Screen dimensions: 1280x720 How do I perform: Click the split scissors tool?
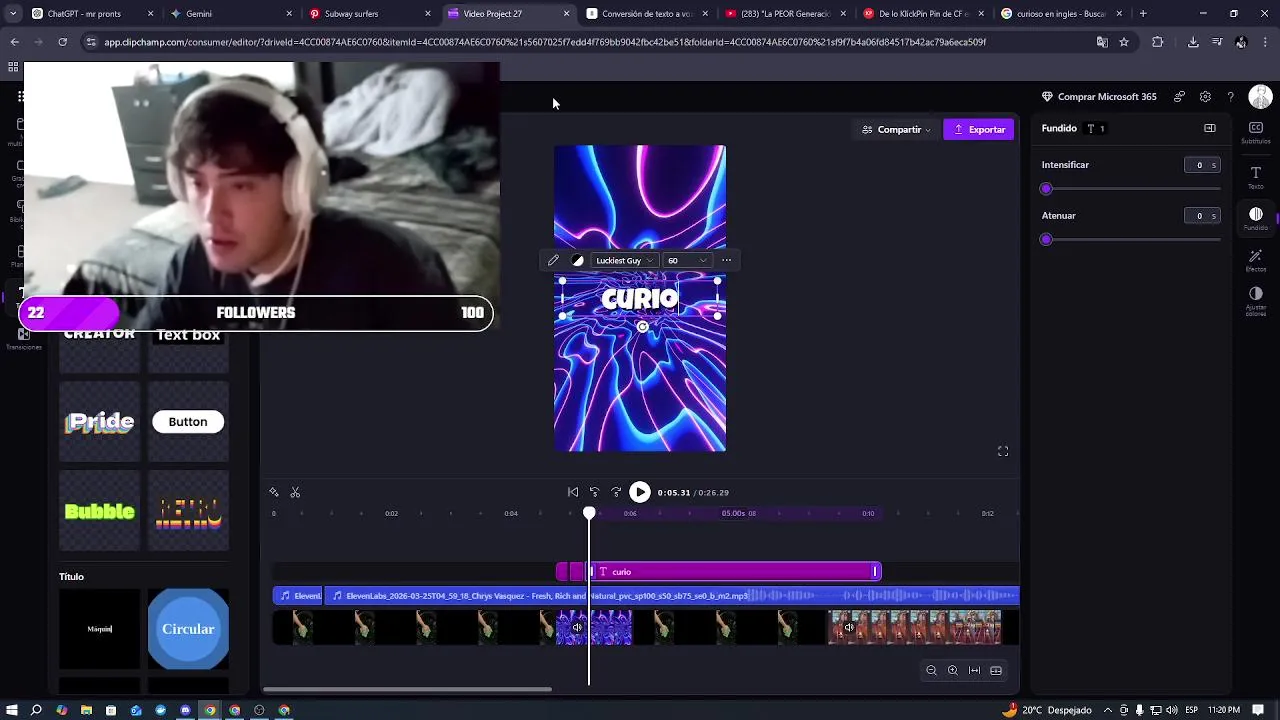click(x=295, y=492)
